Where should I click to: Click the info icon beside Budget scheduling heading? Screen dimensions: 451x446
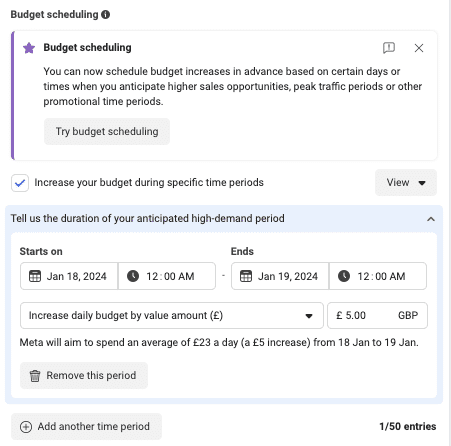tap(105, 15)
